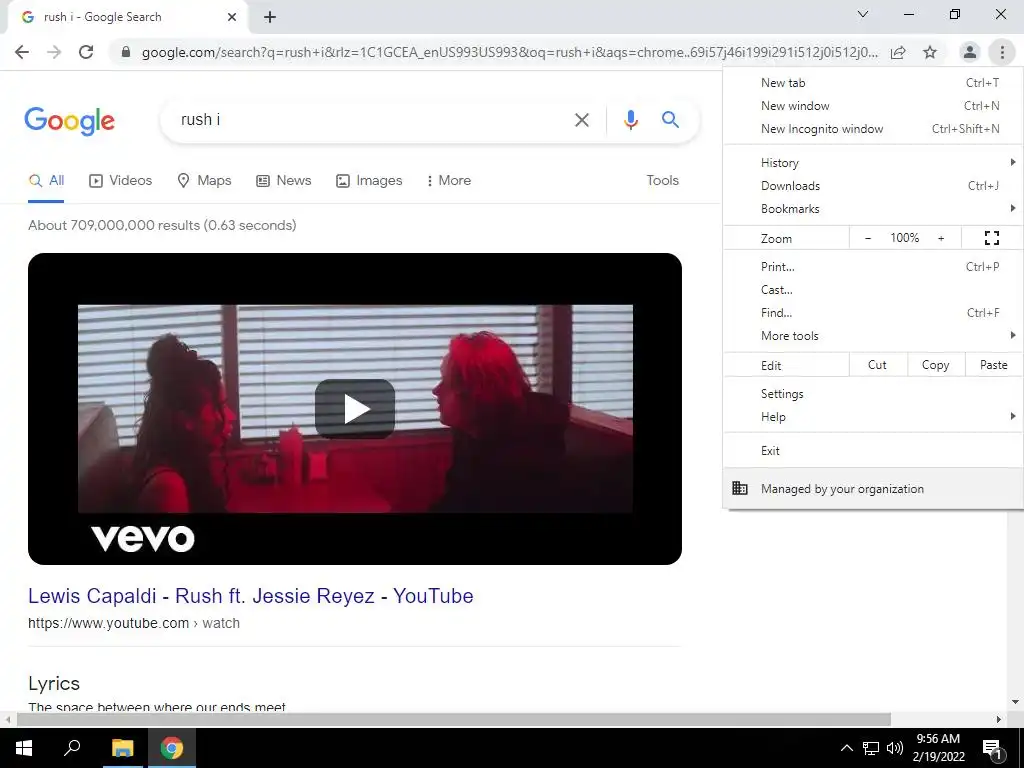Click the horizontal scrollbar thumb
The height and width of the screenshot is (768, 1024).
[x=454, y=719]
